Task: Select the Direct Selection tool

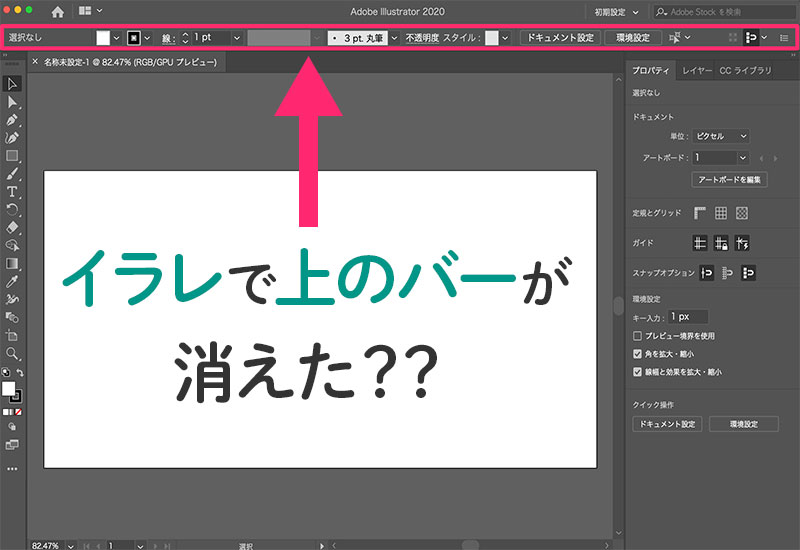Action: point(12,102)
